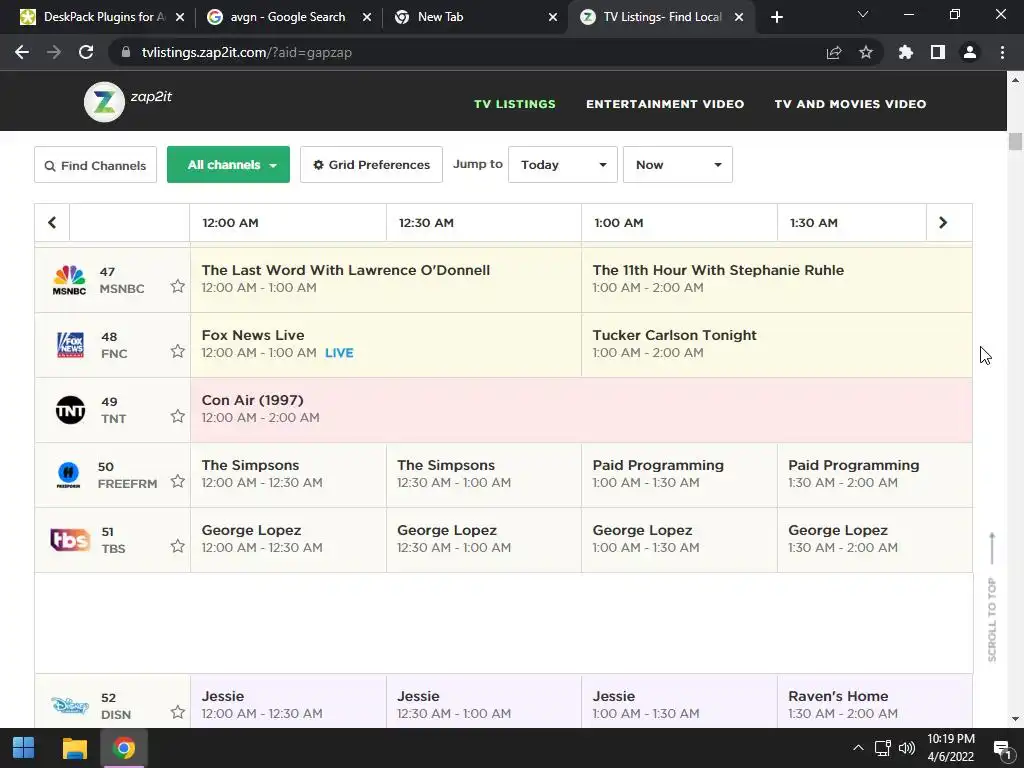Image resolution: width=1024 pixels, height=768 pixels.
Task: Favorite TNT channel with its star
Action: tap(178, 416)
